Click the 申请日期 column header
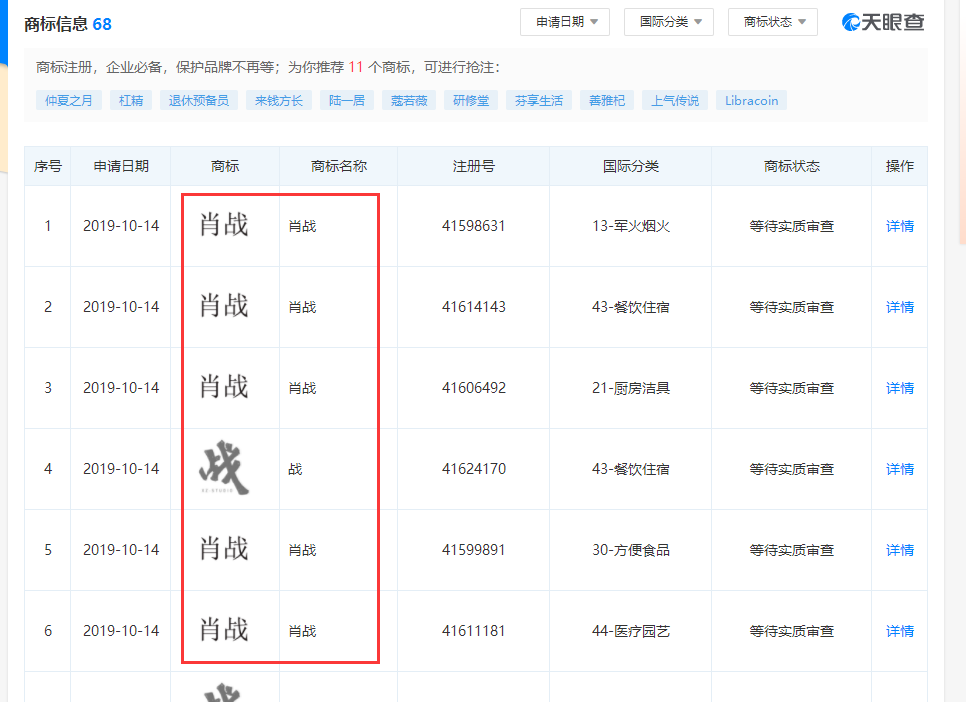This screenshot has height=702, width=966. click(x=121, y=166)
